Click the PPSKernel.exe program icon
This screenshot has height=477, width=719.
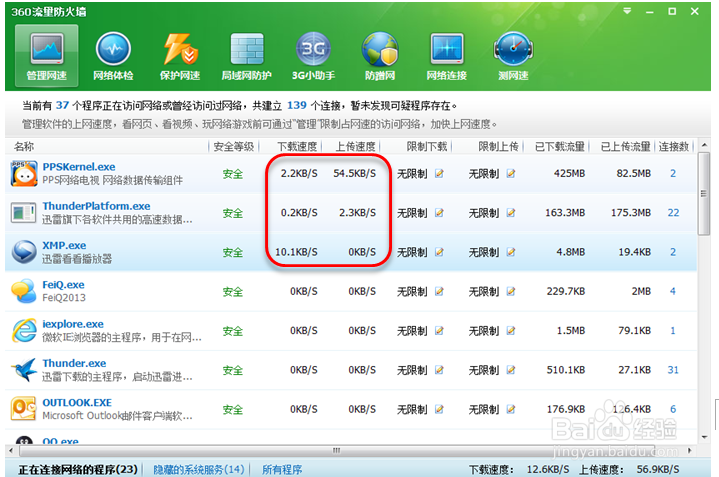(24, 173)
